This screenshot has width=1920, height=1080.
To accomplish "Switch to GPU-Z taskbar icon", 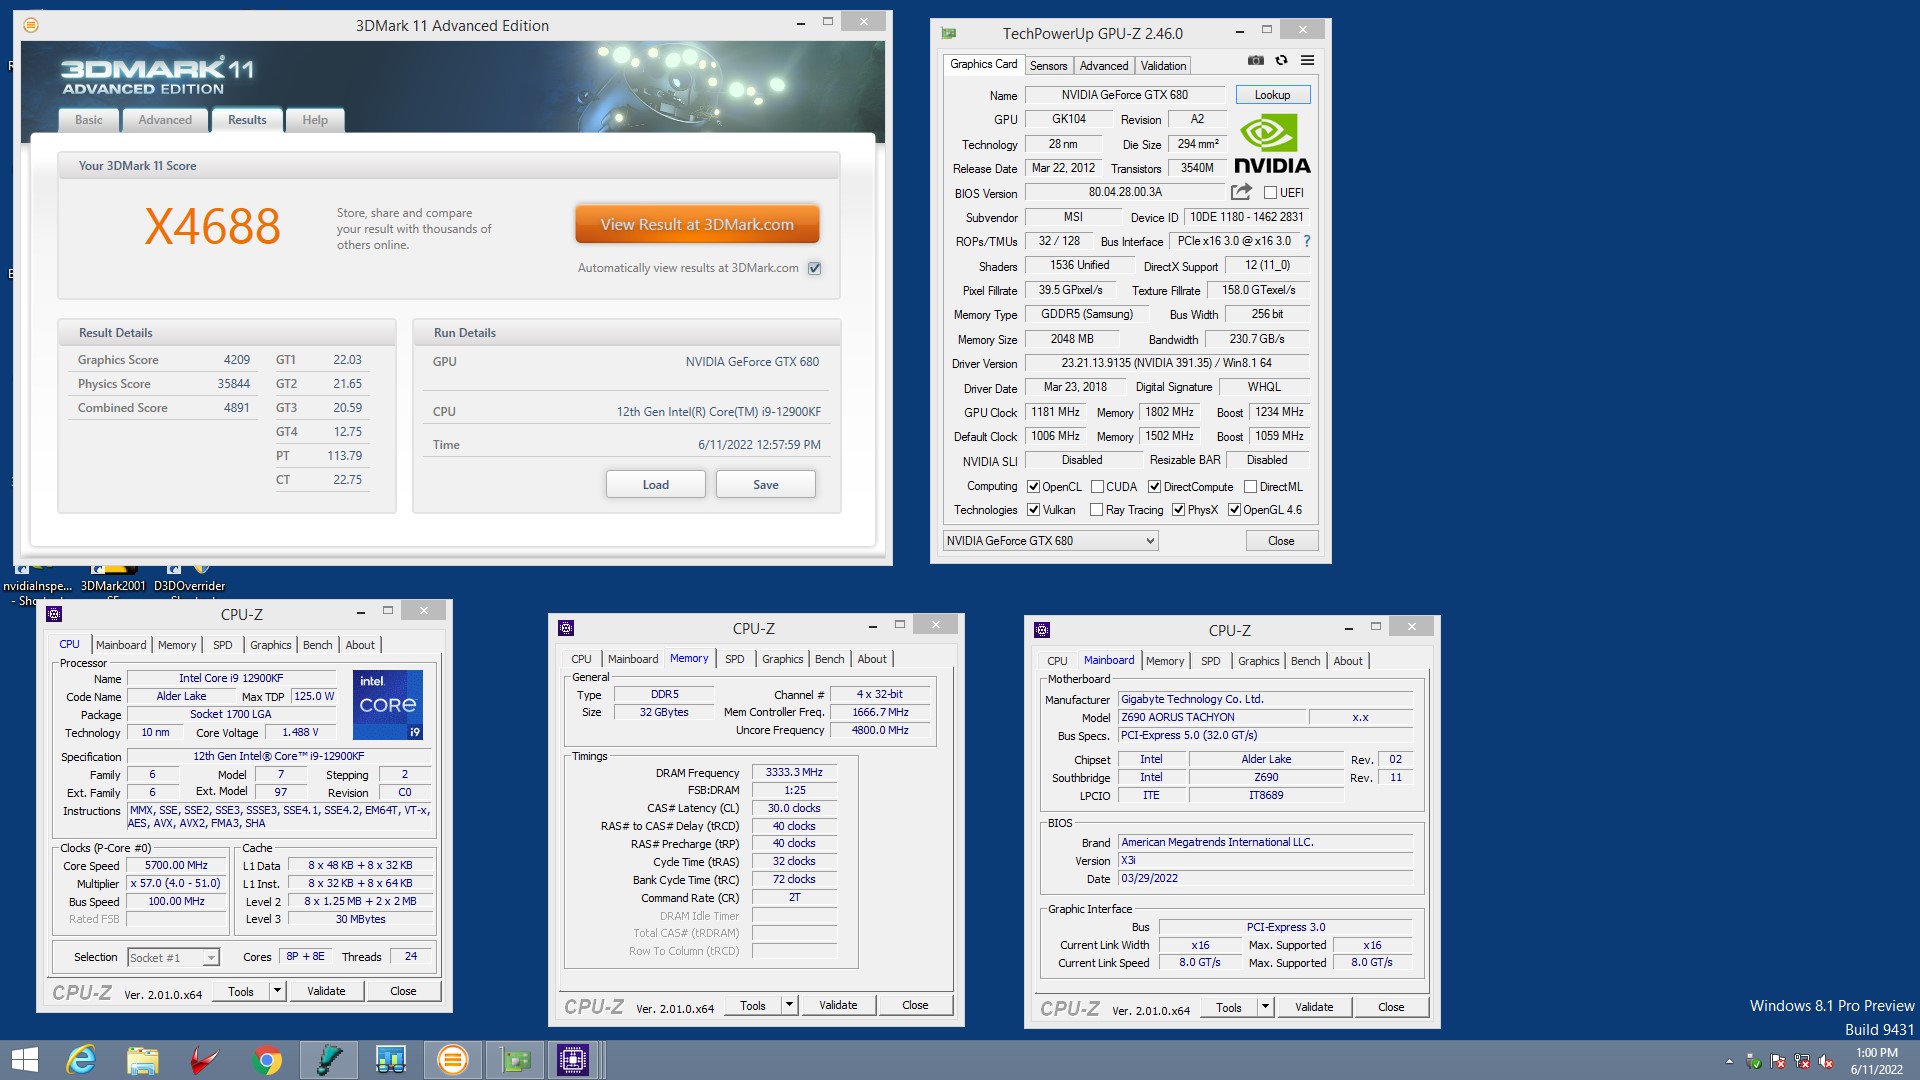I will pos(515,1060).
